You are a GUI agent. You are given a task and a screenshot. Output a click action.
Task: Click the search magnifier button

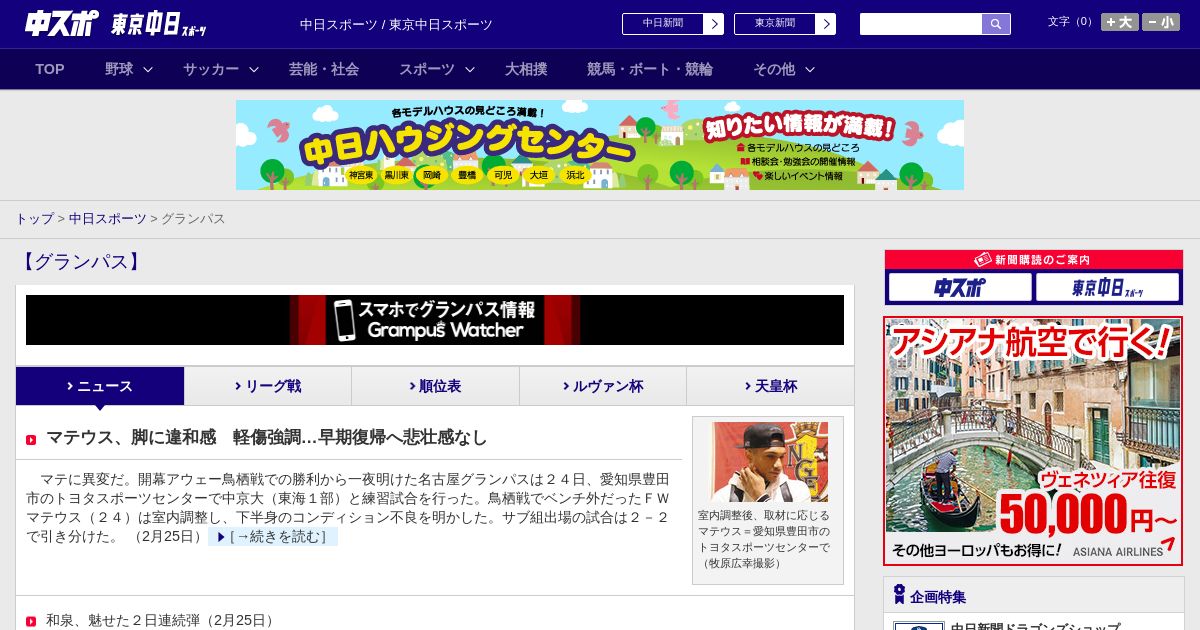click(x=996, y=24)
